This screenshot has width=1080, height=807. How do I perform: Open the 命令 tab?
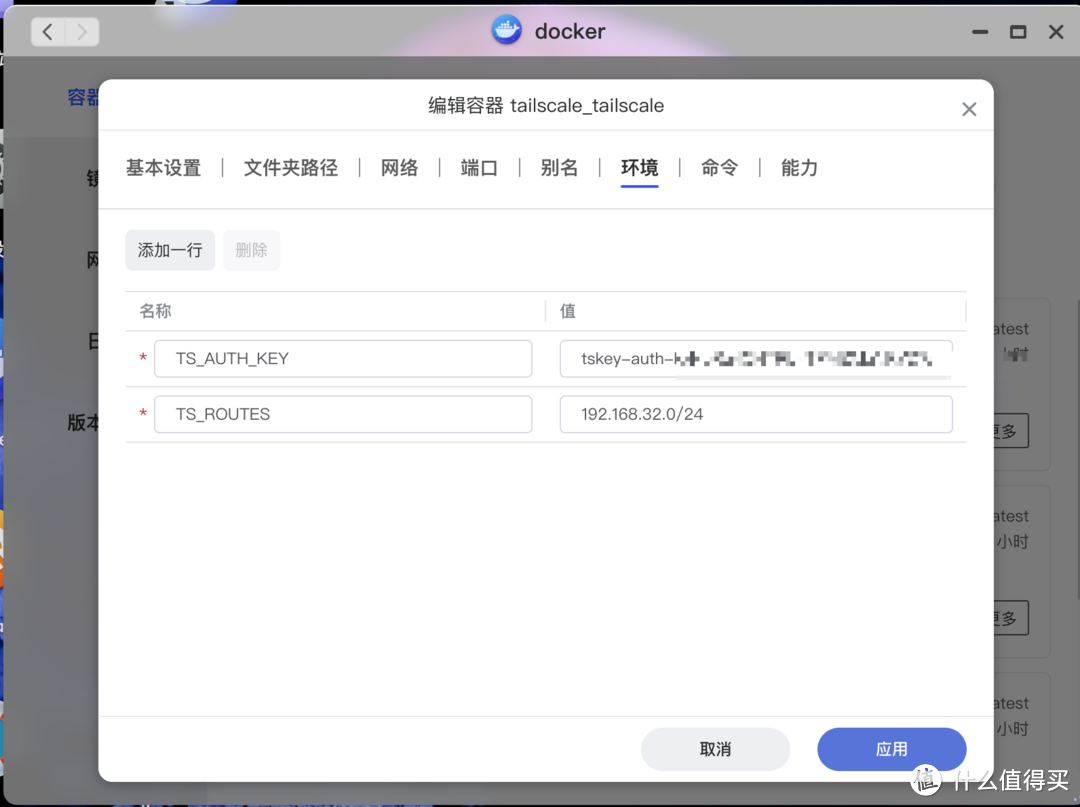(x=719, y=167)
